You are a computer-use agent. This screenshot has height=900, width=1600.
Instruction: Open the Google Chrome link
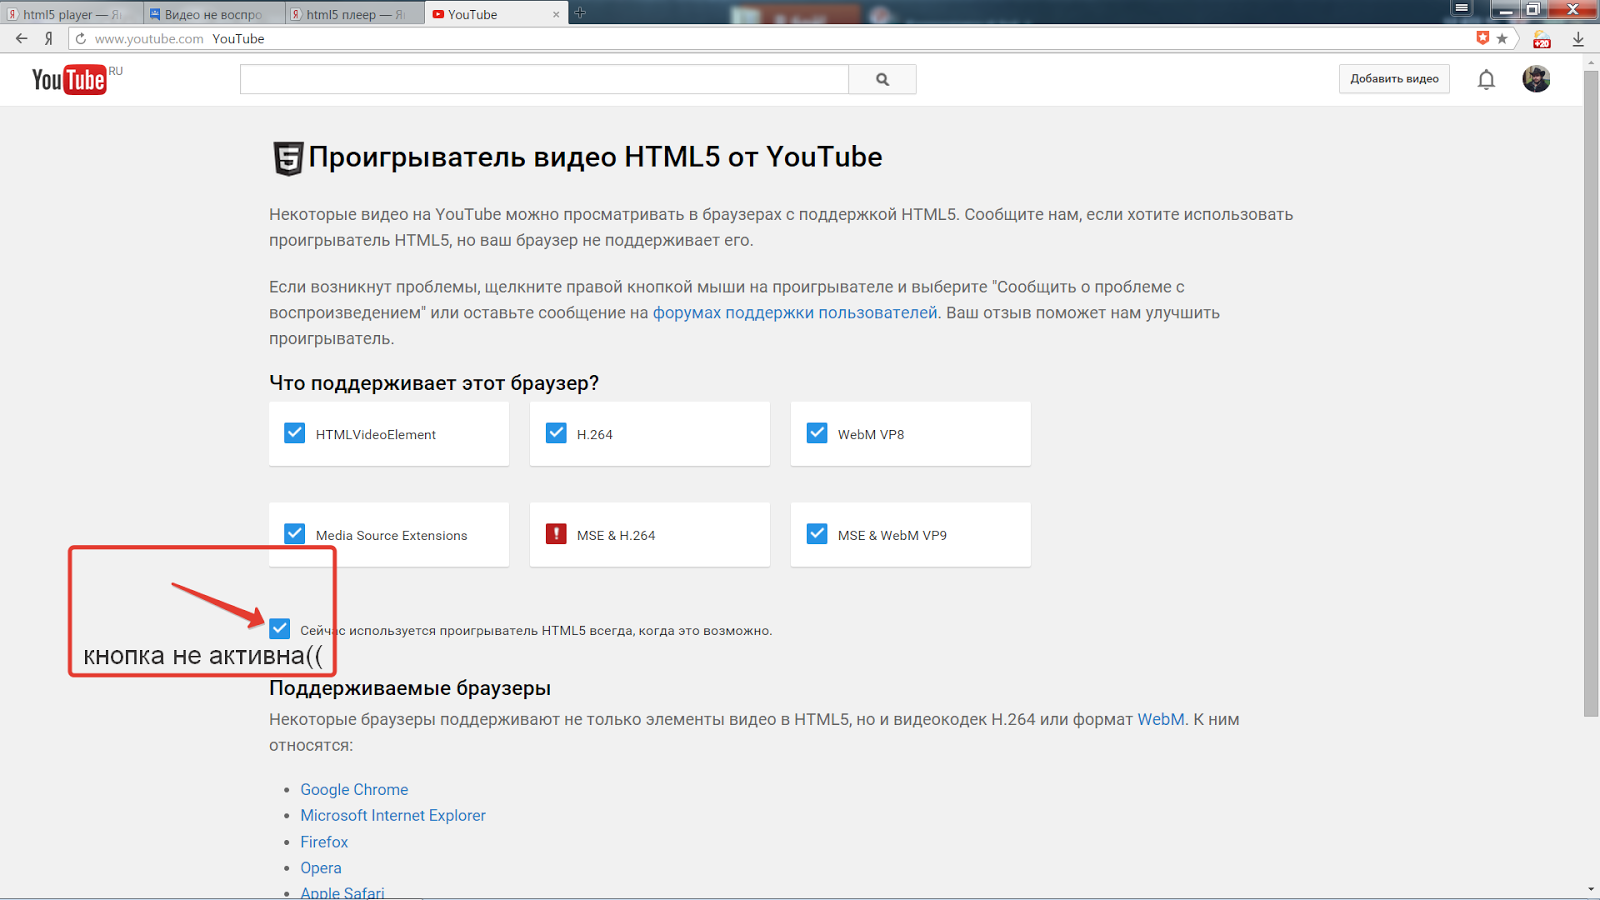coord(354,790)
